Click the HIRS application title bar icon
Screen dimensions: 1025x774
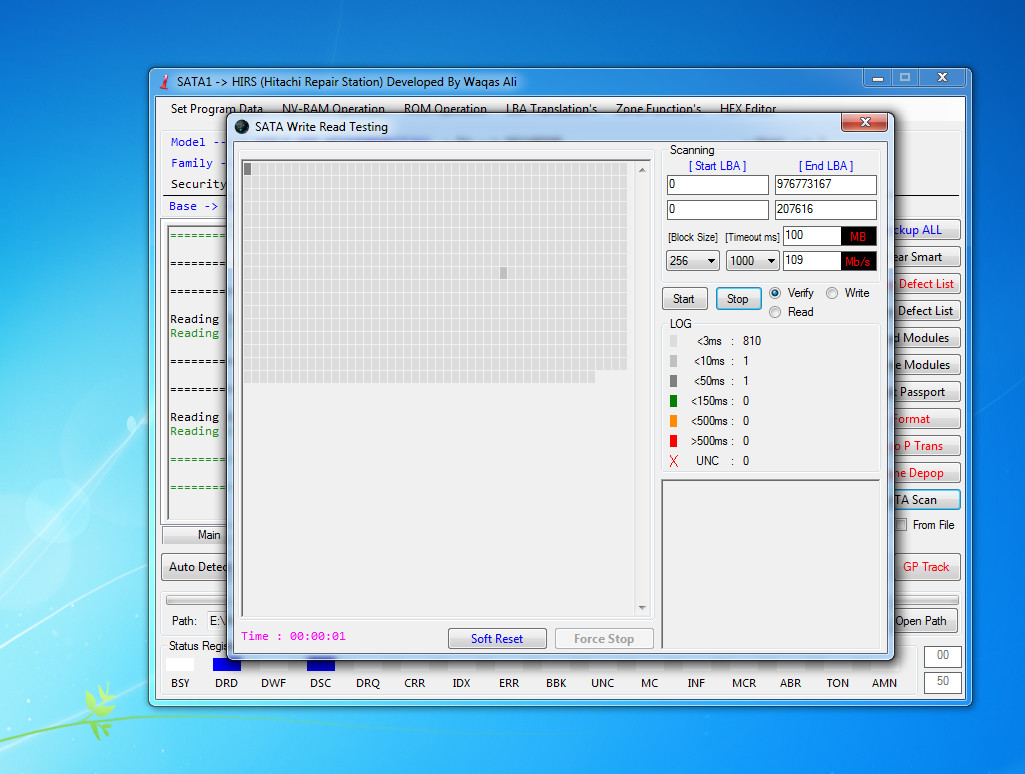click(165, 82)
